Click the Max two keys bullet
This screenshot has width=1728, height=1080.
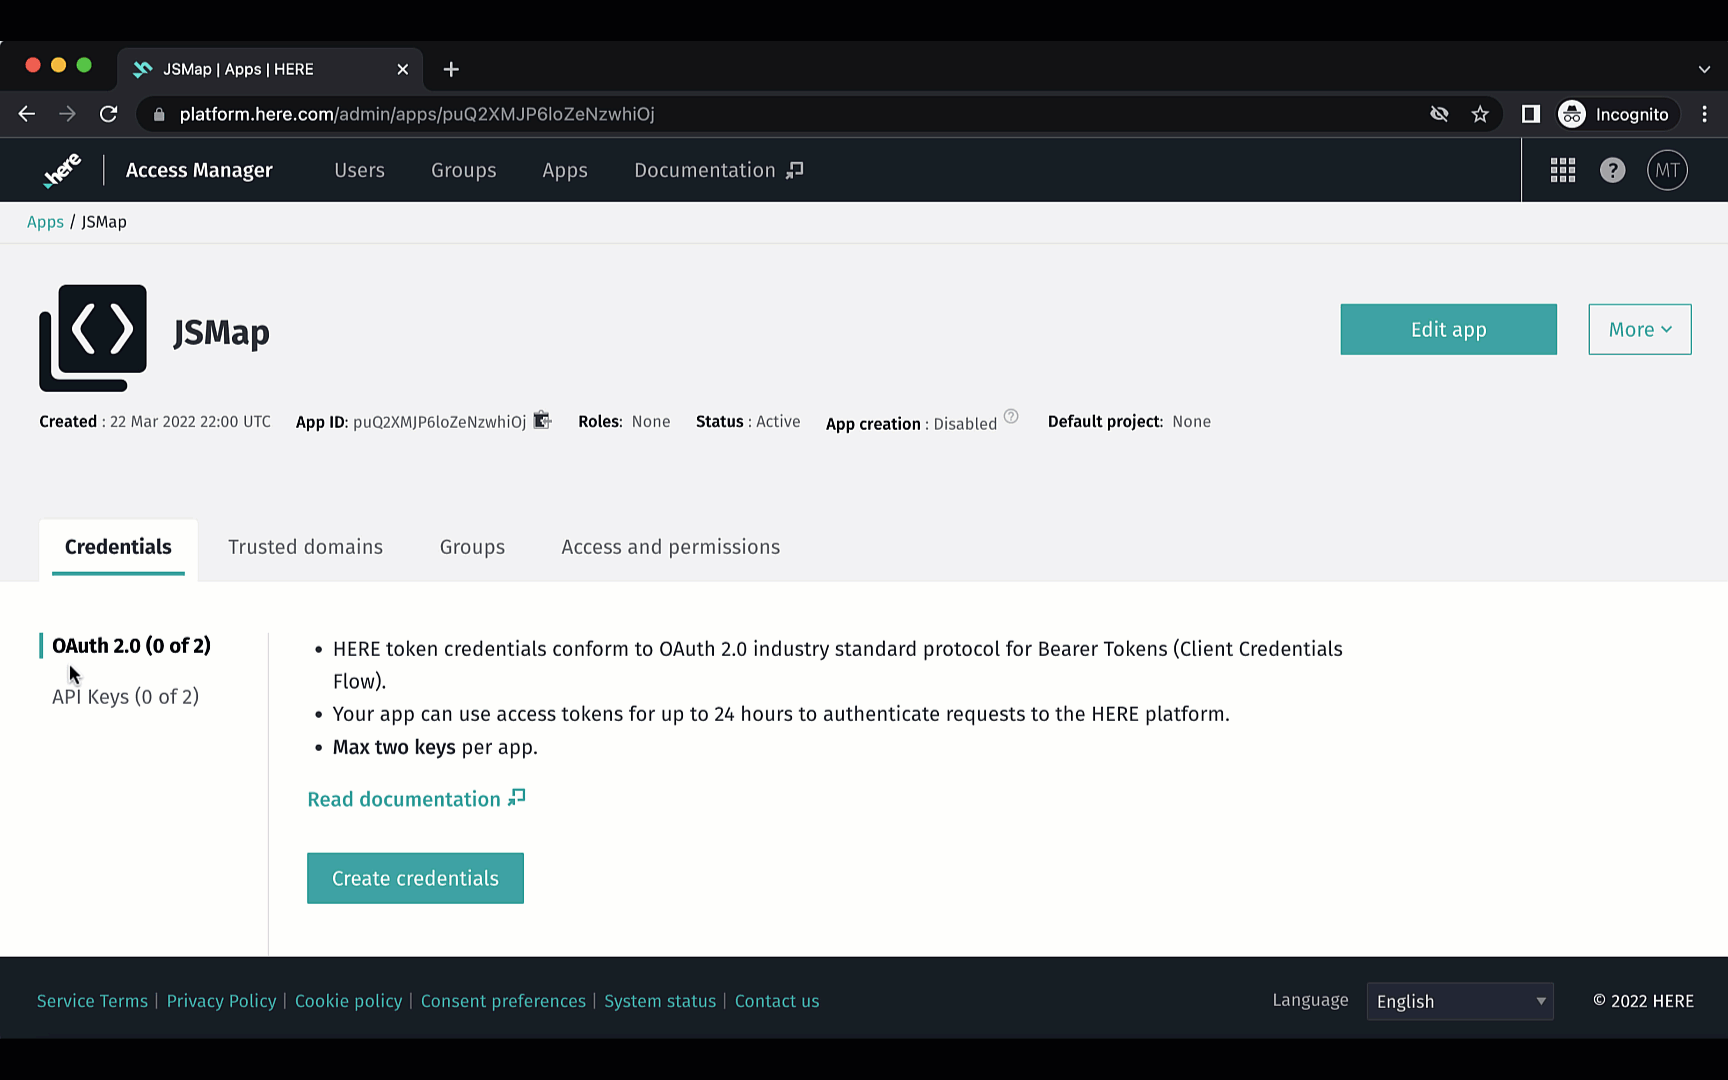(435, 747)
